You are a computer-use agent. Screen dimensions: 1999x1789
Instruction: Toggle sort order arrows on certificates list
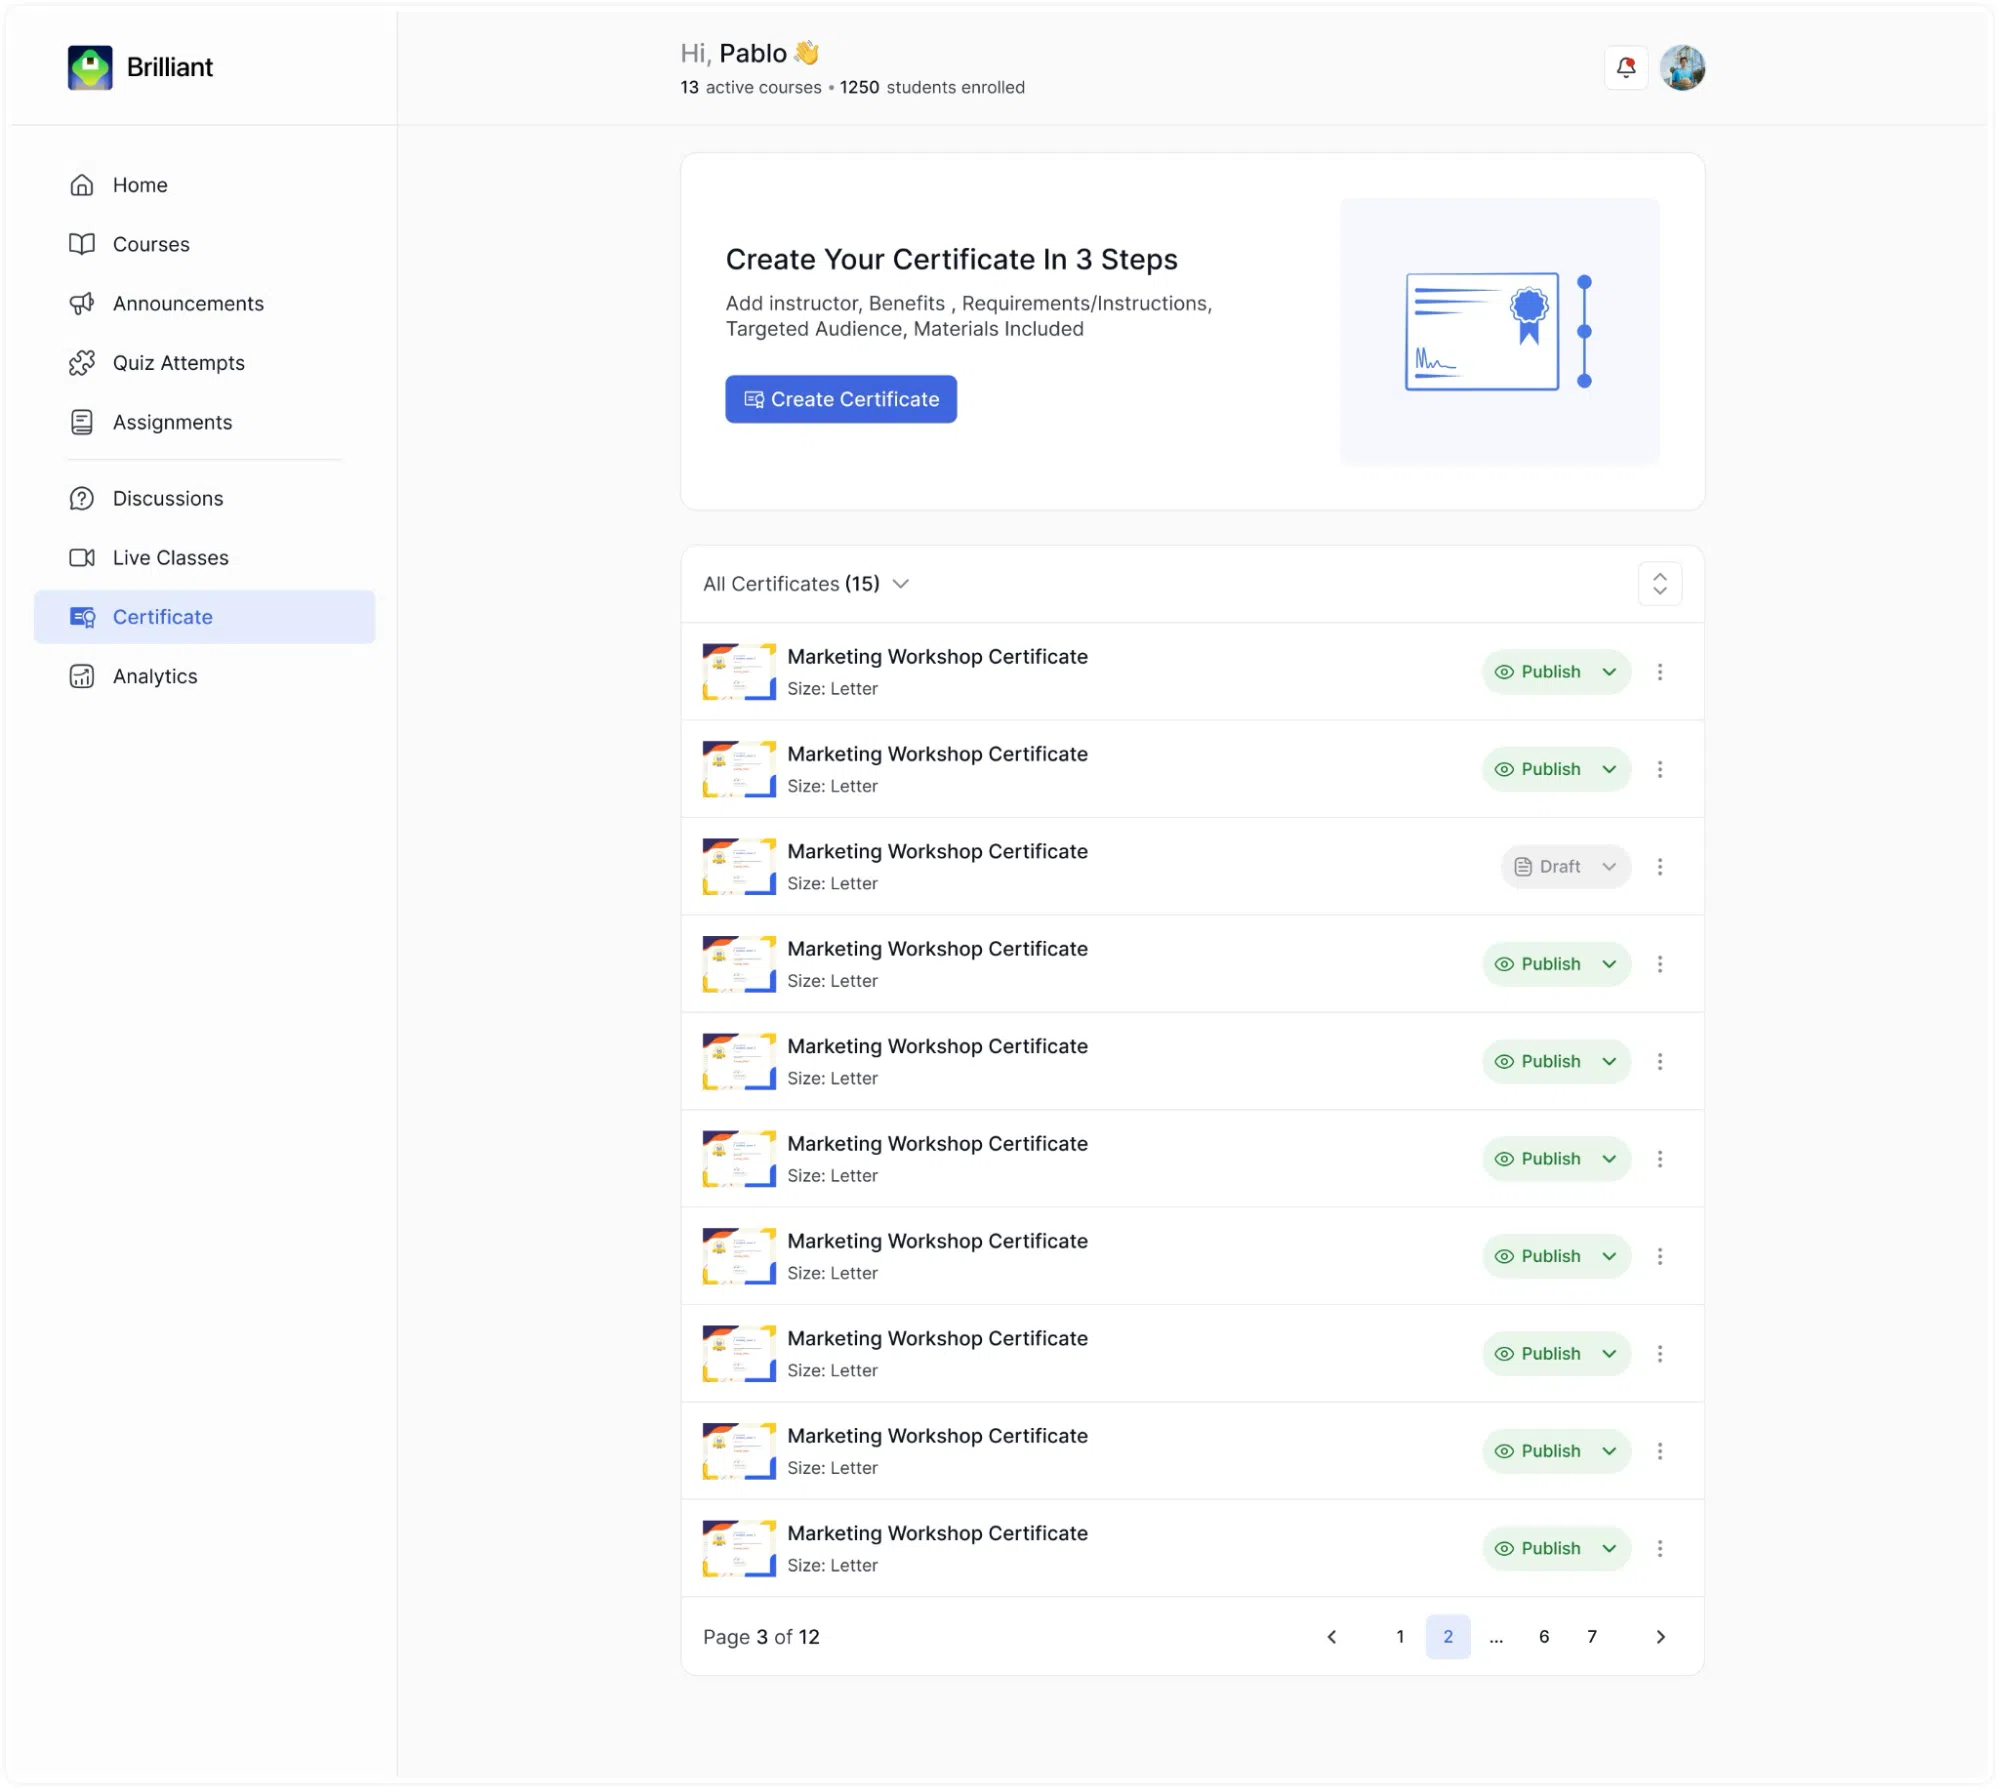[1660, 584]
